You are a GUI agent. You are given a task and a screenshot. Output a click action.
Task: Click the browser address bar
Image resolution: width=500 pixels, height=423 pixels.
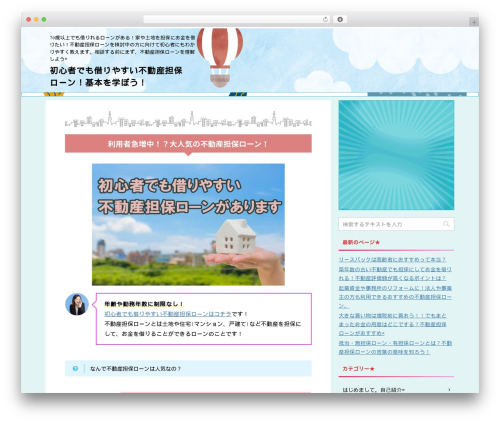point(237,19)
